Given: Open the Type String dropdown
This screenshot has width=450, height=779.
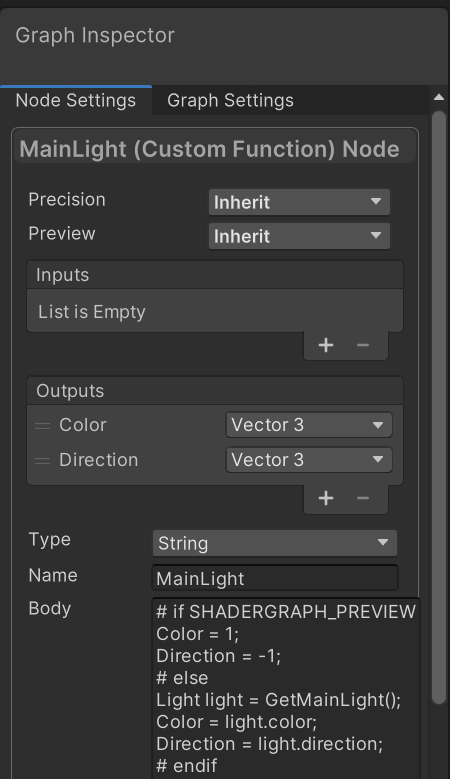Looking at the screenshot, I should click(x=275, y=543).
